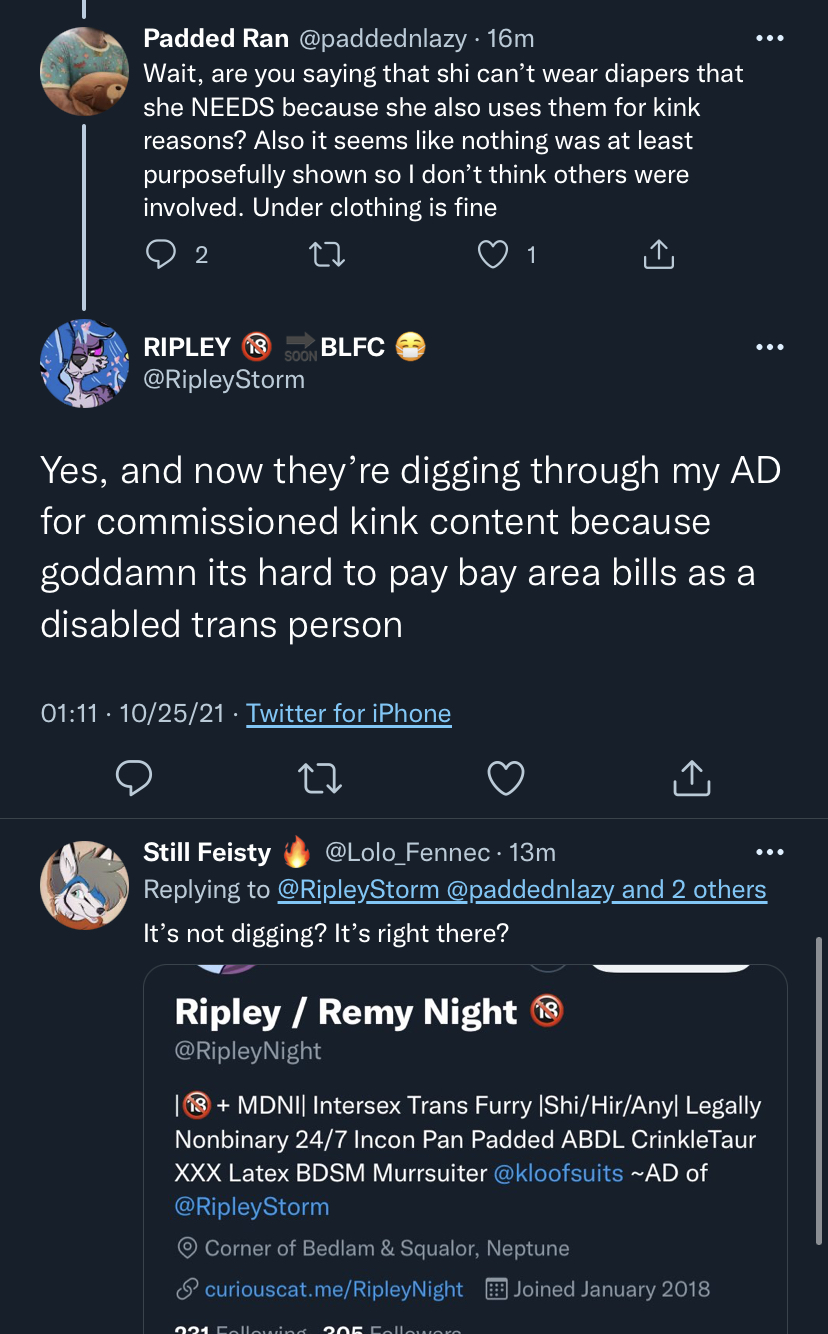
Task: Open more options for Padded Ran's tweet
Action: (x=770, y=38)
